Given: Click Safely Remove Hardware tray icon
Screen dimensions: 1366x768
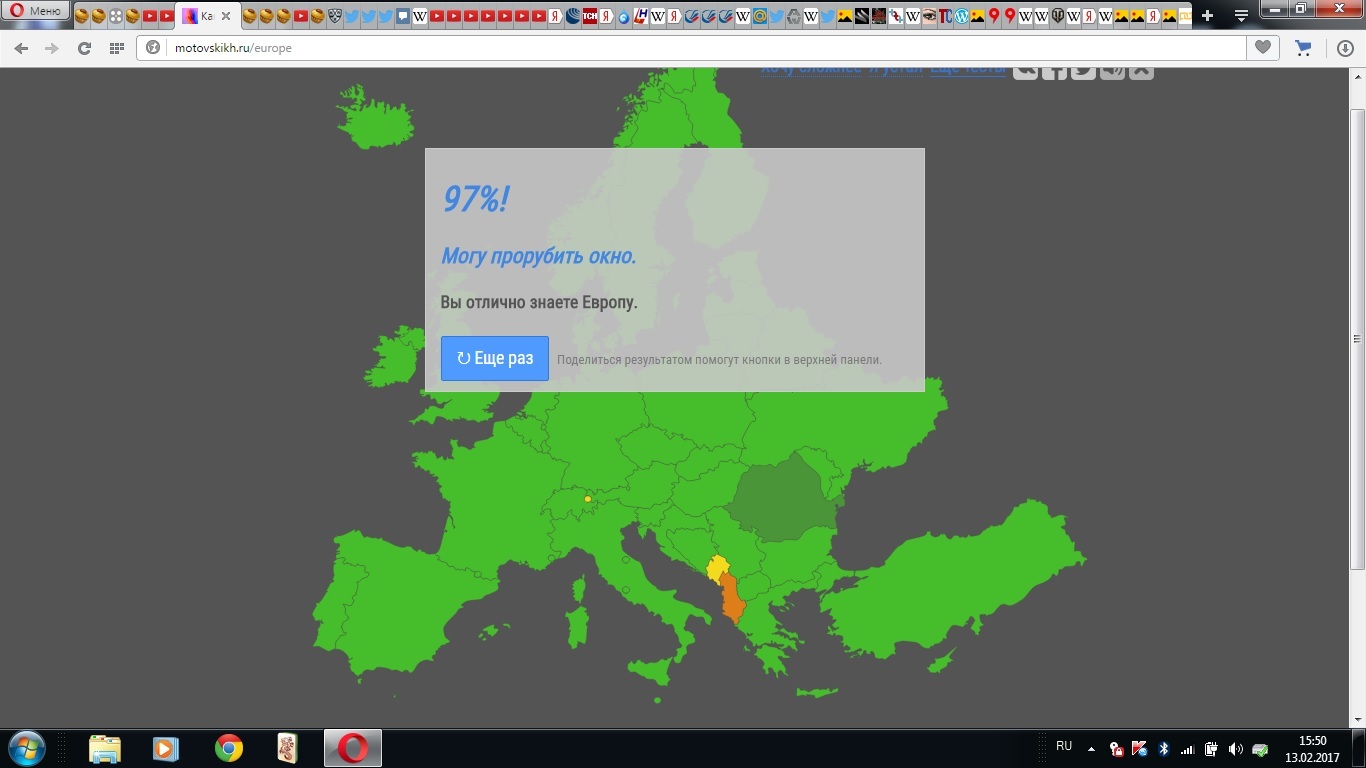Looking at the screenshot, I should [x=1260, y=749].
